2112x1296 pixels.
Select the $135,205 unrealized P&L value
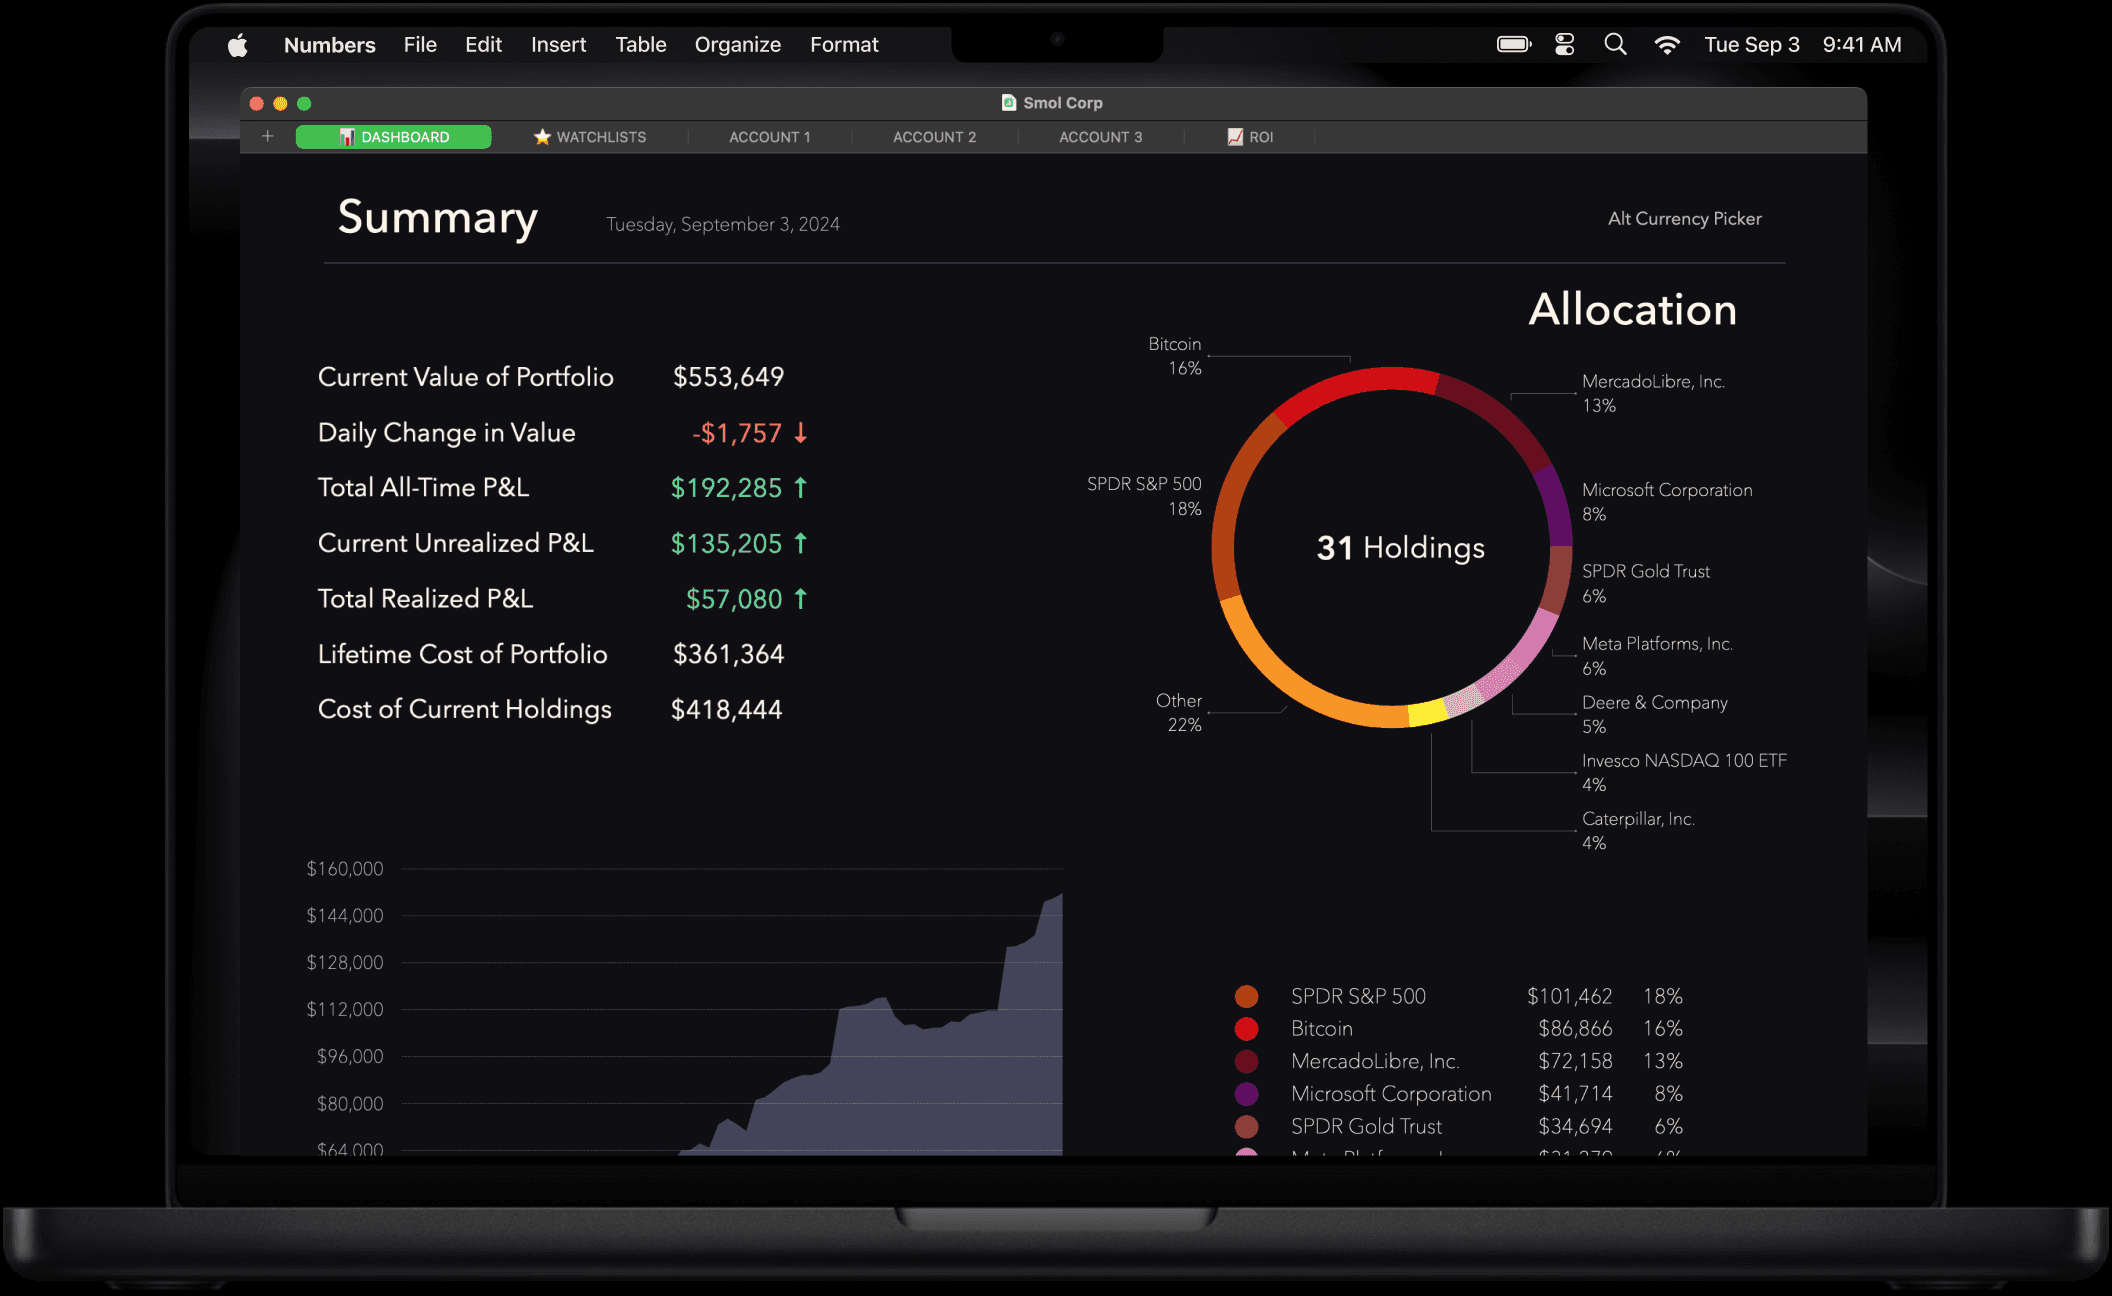click(x=726, y=544)
